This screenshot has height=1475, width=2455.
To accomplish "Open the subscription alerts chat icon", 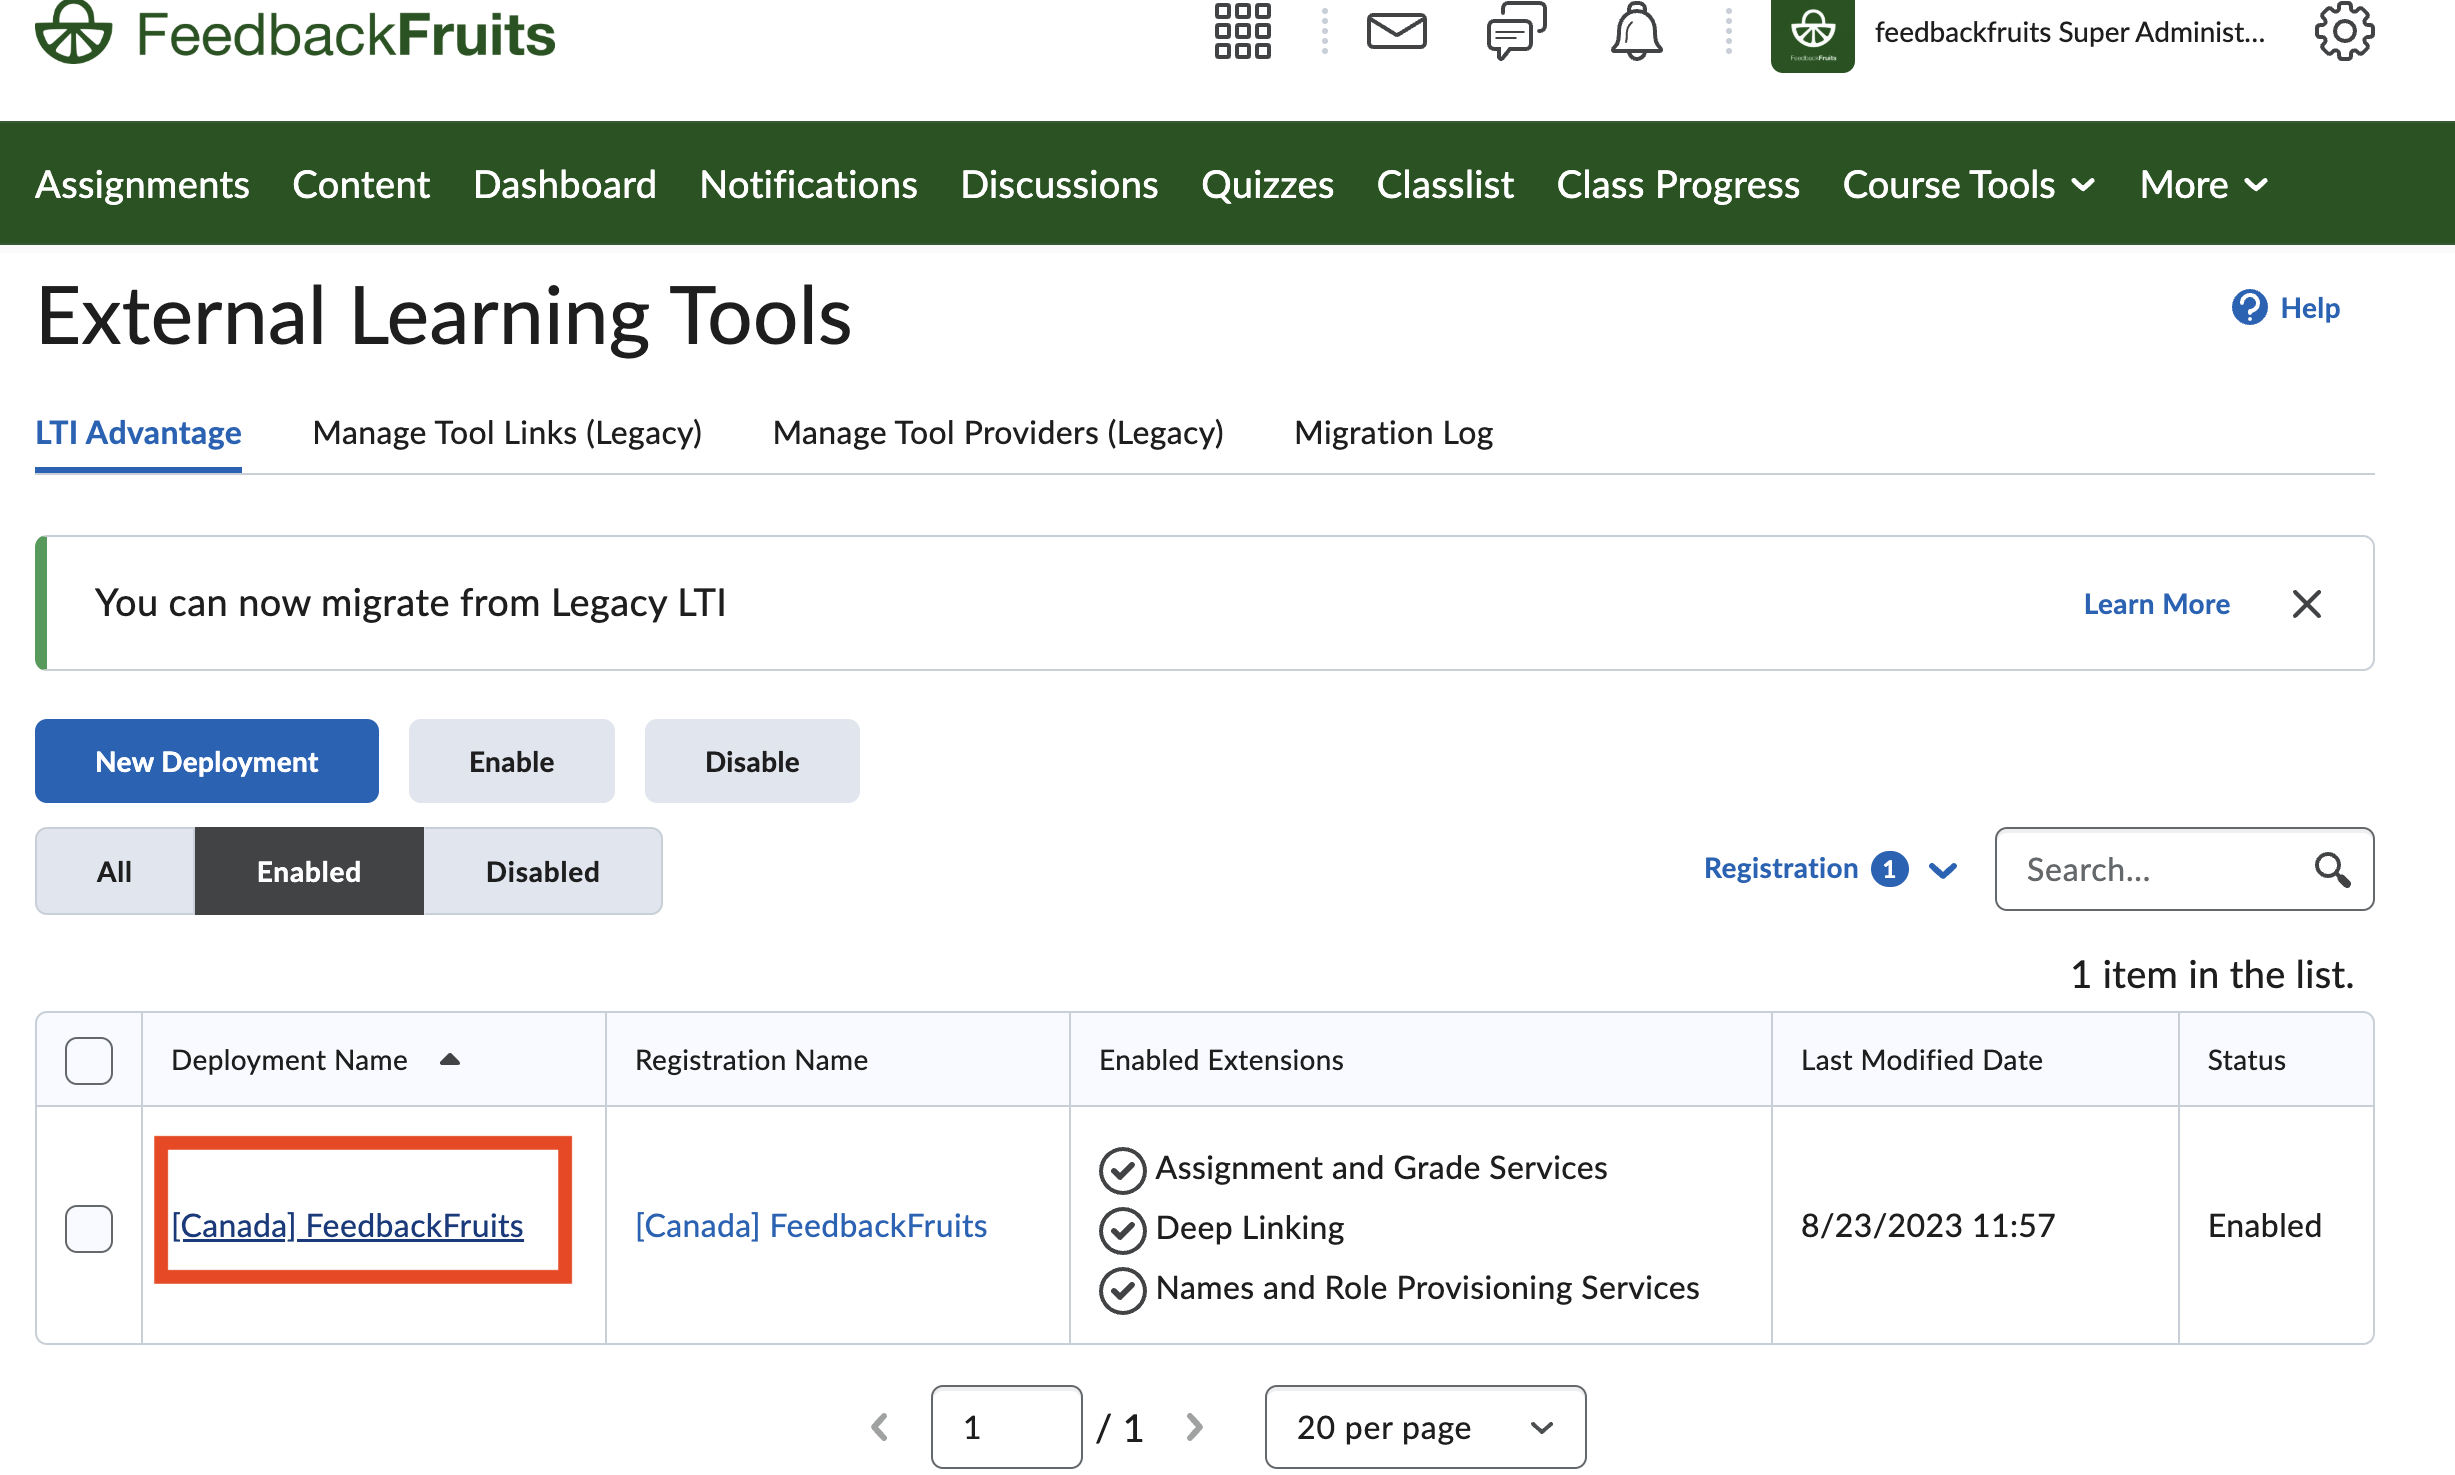I will click(1516, 31).
